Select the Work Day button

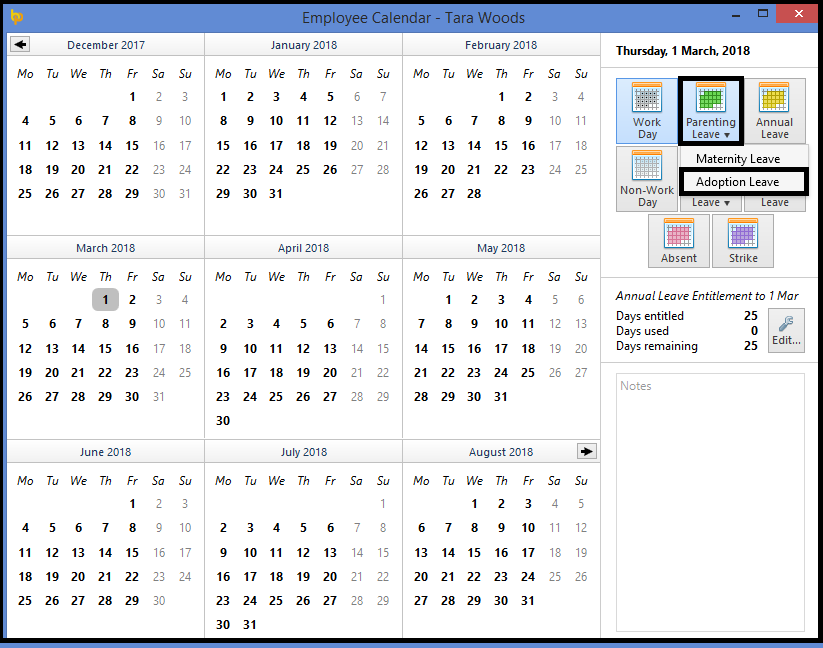pyautogui.click(x=647, y=111)
